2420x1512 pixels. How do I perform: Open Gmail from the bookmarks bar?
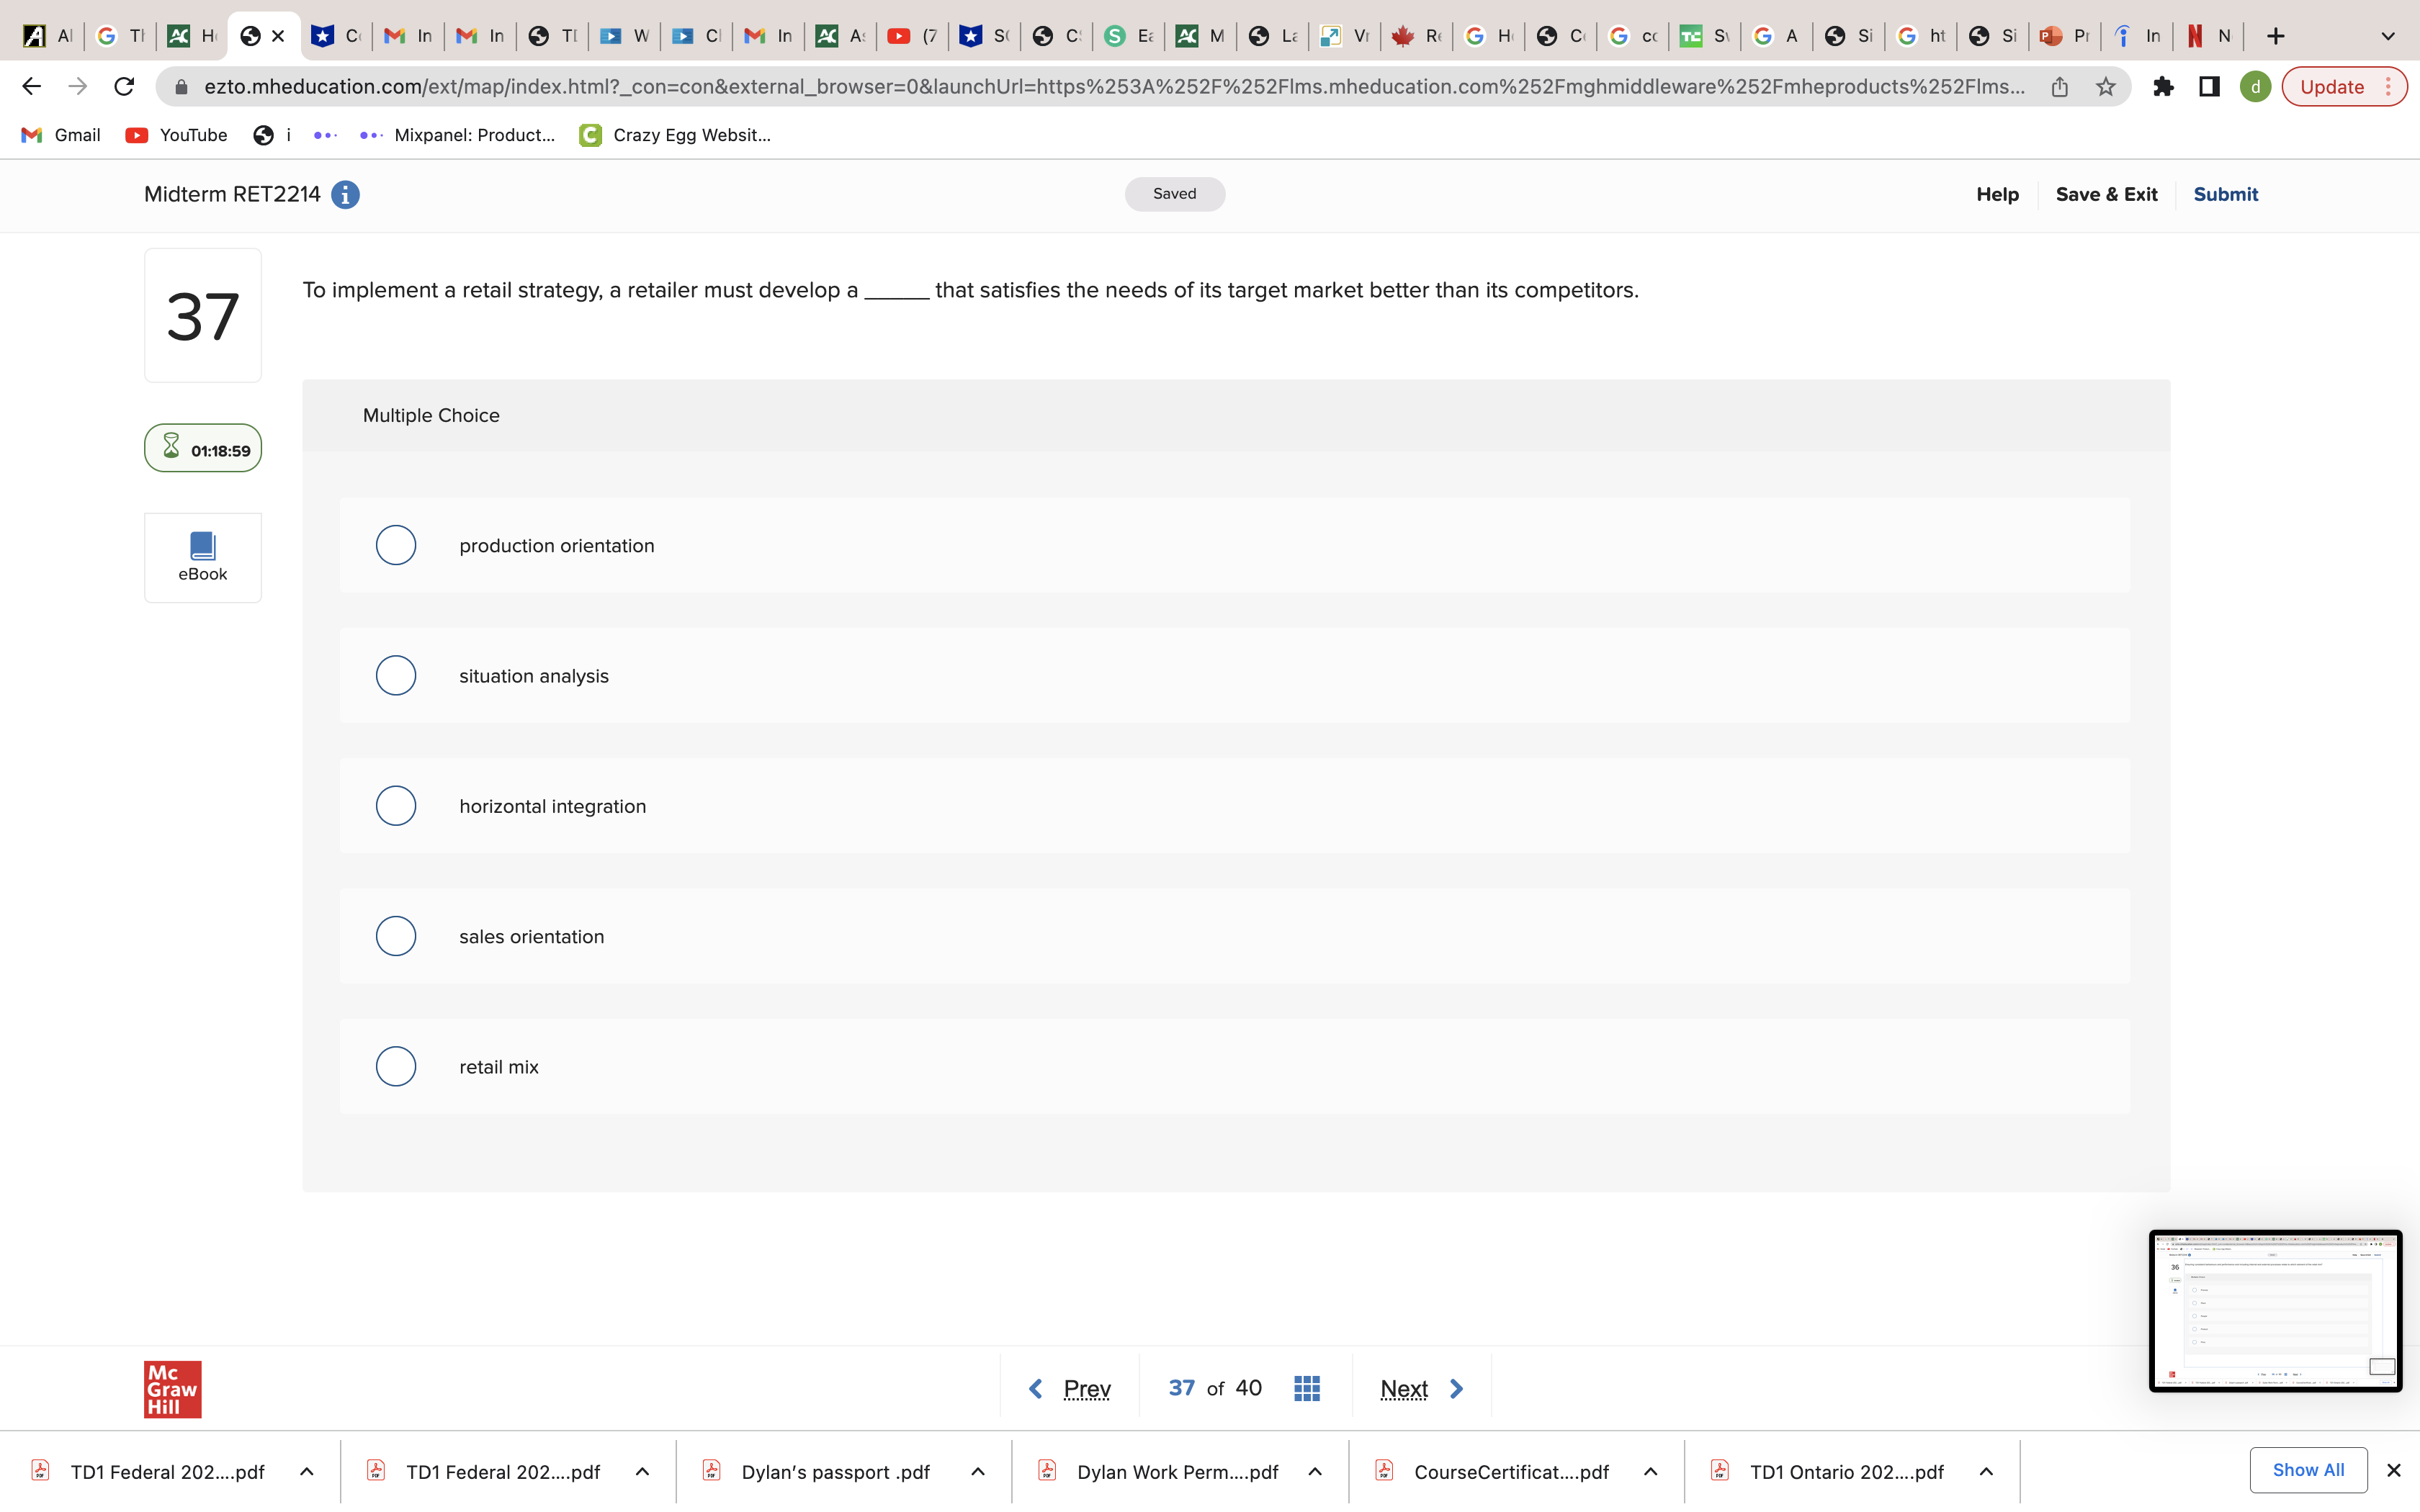click(60, 135)
